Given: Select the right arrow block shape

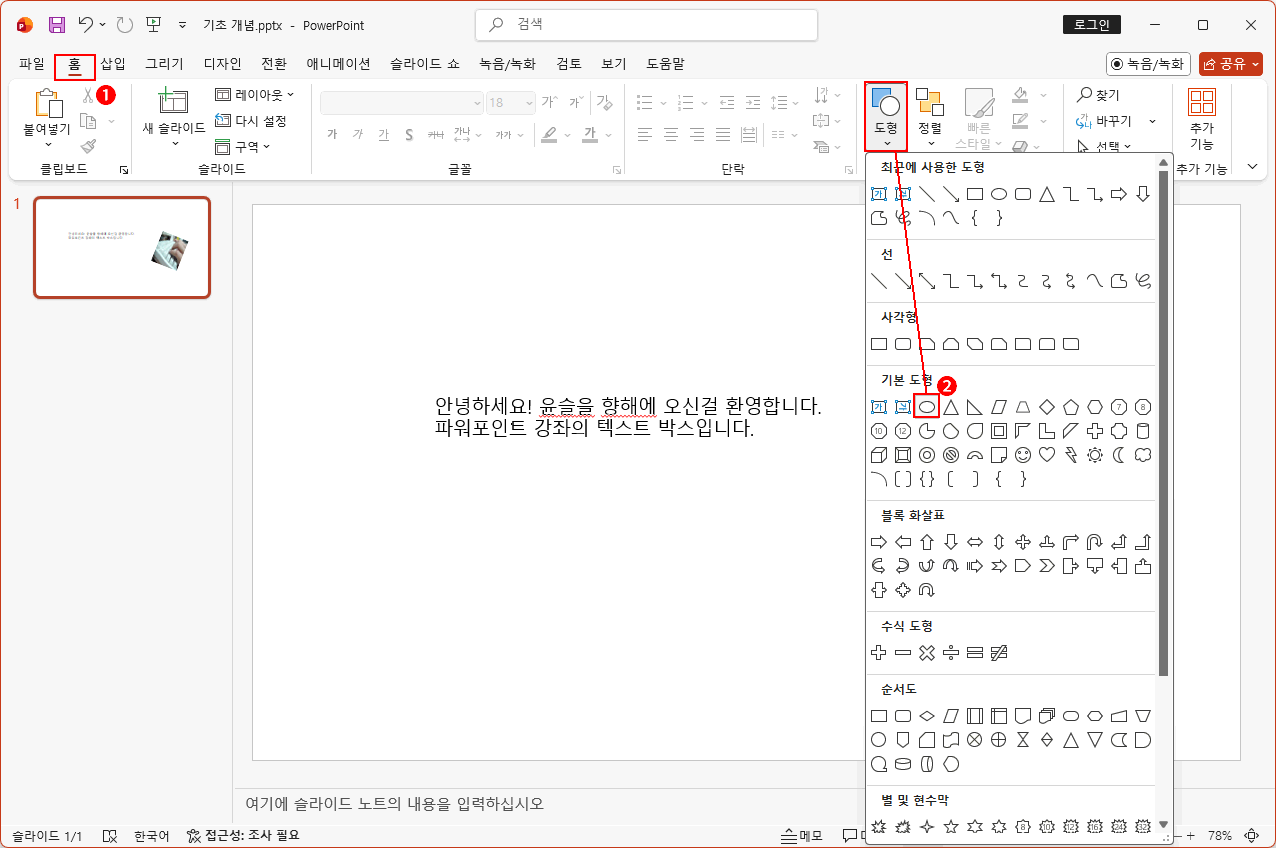Looking at the screenshot, I should [877, 542].
